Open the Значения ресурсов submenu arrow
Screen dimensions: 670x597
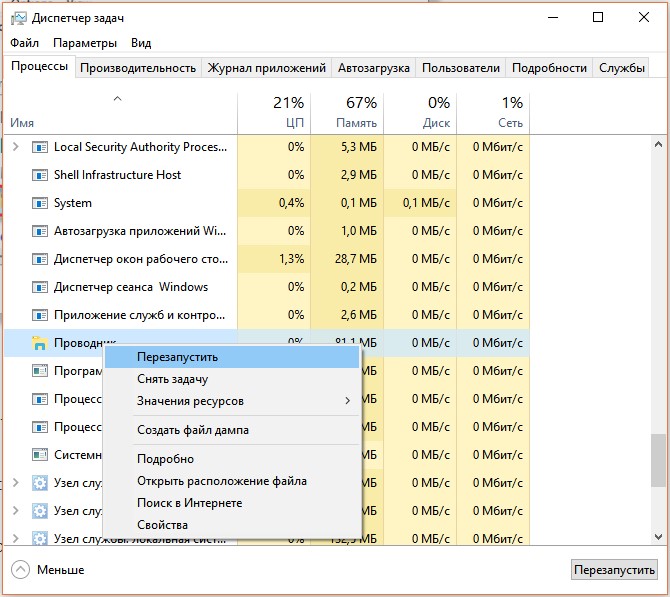click(x=347, y=401)
